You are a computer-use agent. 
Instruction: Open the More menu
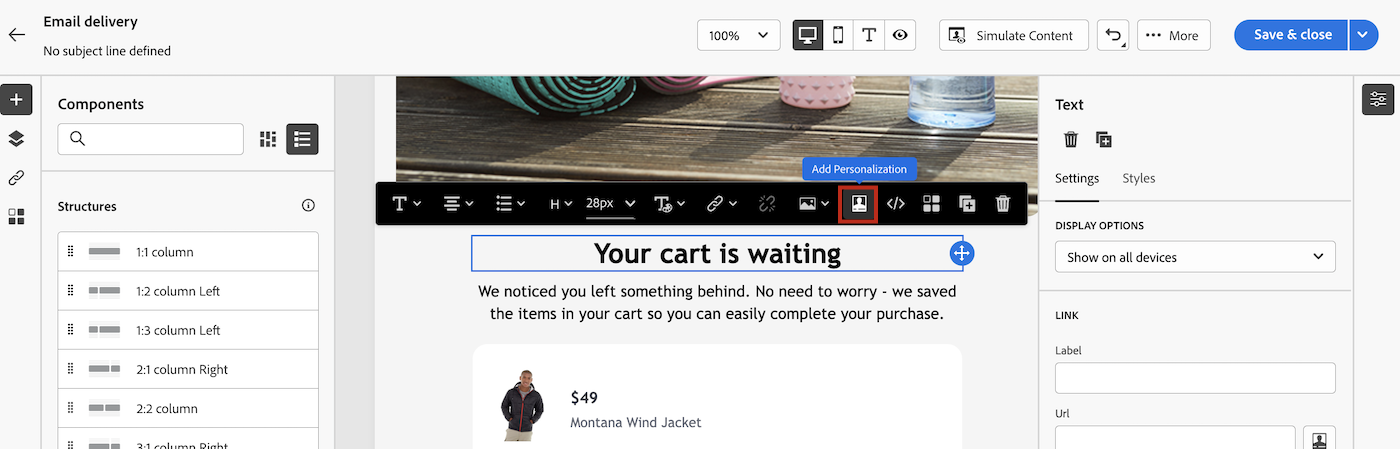tap(1174, 35)
